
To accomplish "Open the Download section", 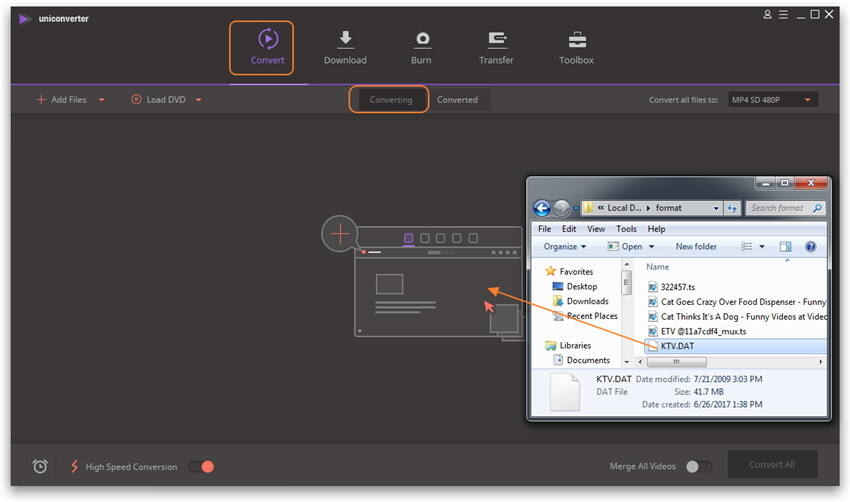I will 345,48.
